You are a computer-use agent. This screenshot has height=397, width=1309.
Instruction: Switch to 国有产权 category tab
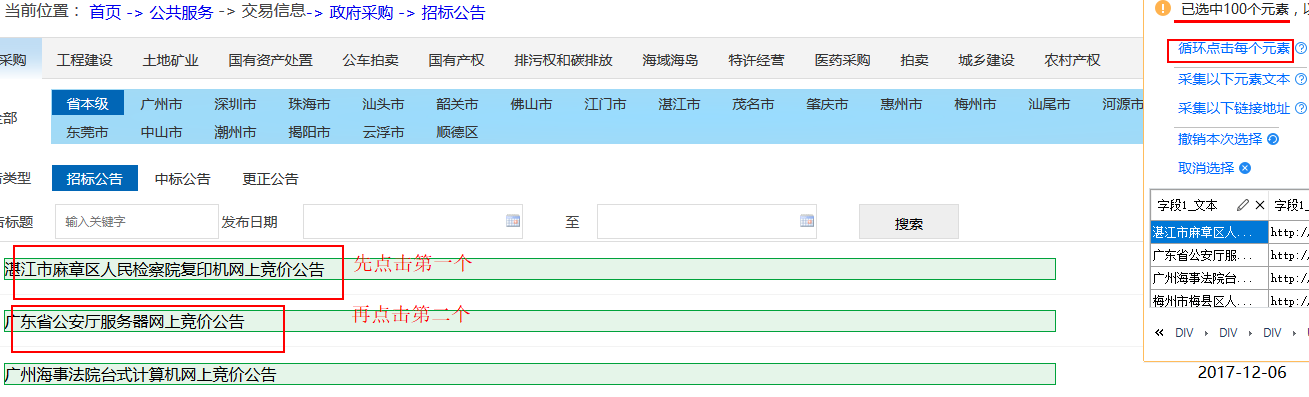point(456,60)
